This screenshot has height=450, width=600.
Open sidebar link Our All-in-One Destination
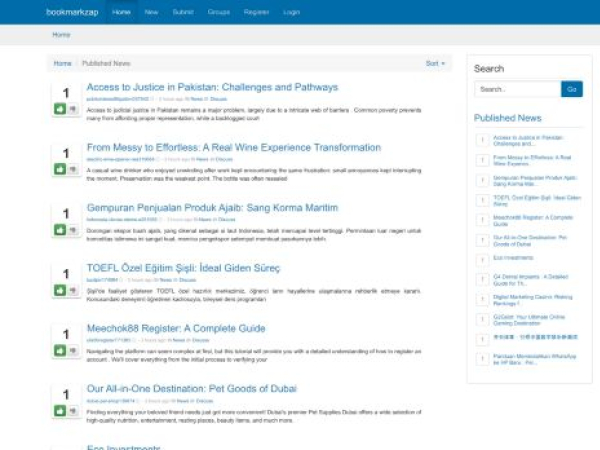530,241
